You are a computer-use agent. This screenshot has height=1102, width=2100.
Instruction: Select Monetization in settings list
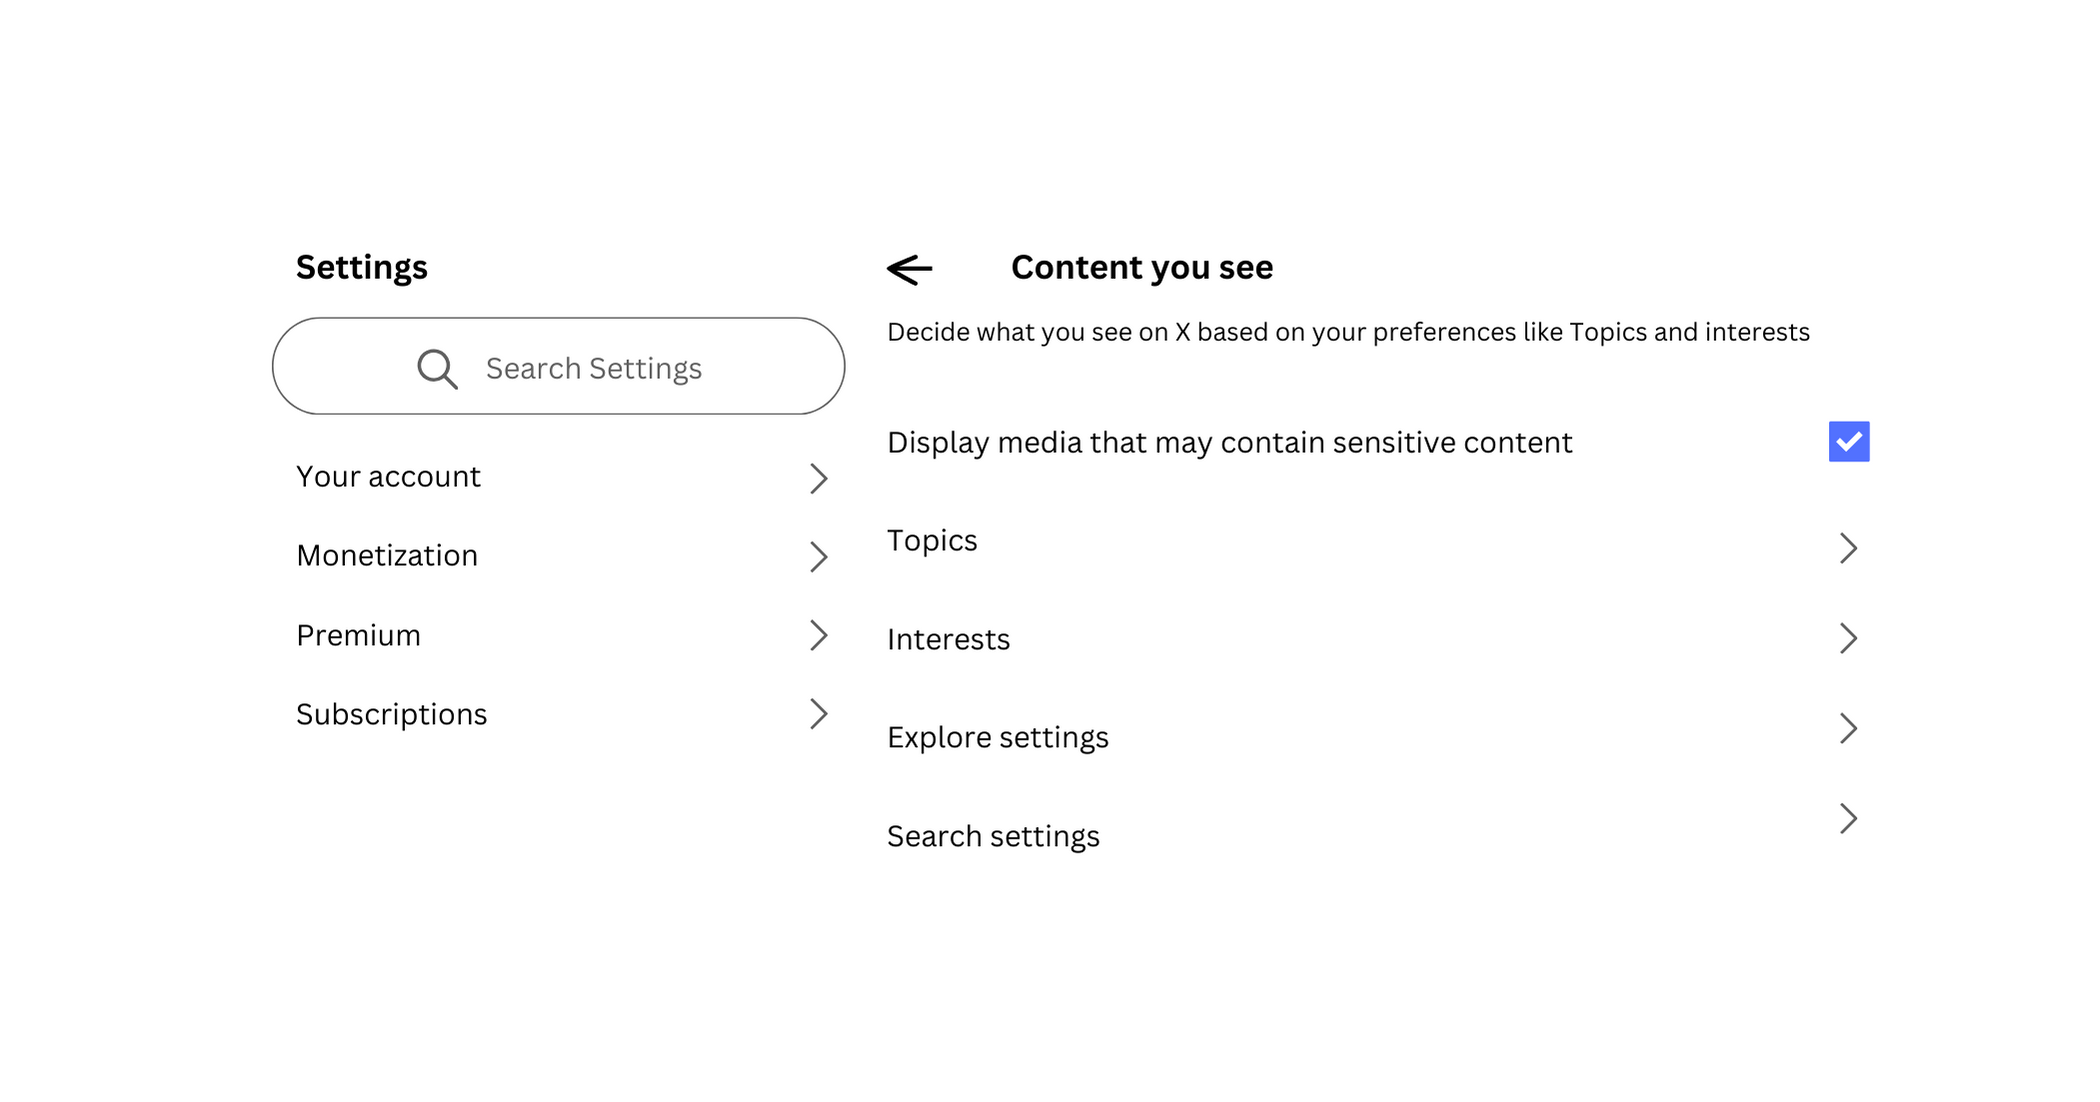coord(387,556)
